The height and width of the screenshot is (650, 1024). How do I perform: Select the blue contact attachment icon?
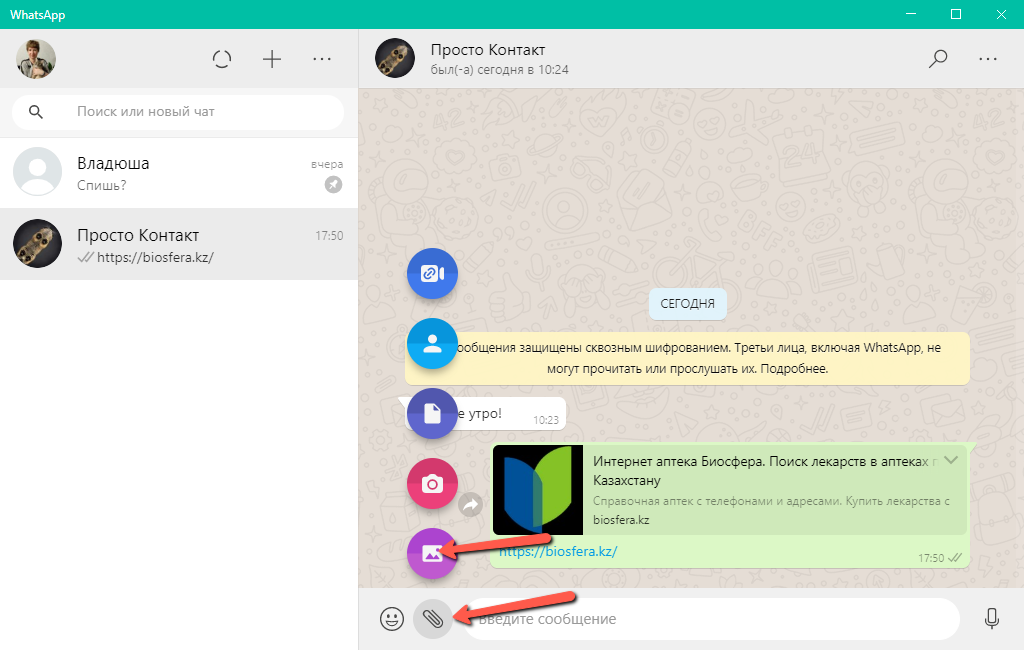[x=432, y=344]
